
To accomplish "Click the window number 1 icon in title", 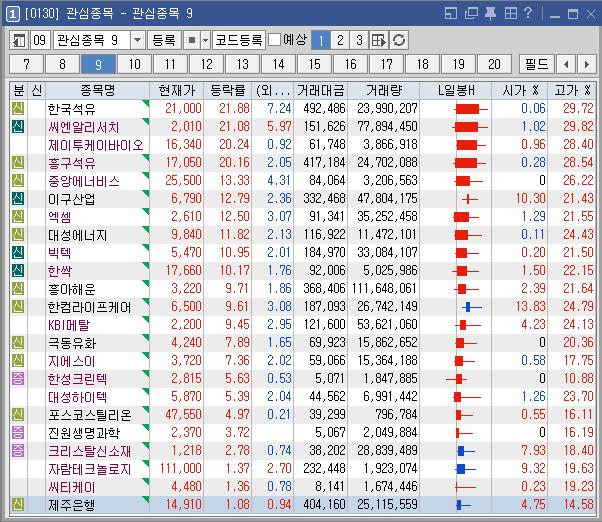I will click(12, 14).
